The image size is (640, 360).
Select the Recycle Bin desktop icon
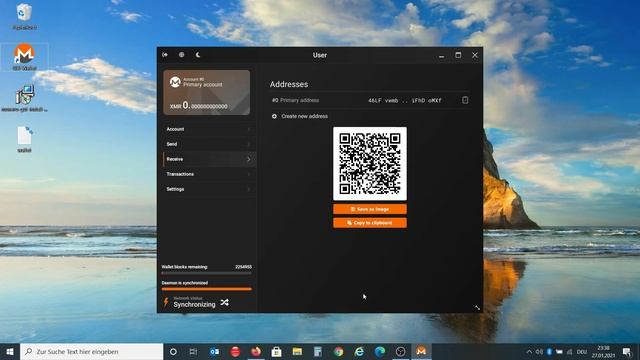(24, 17)
